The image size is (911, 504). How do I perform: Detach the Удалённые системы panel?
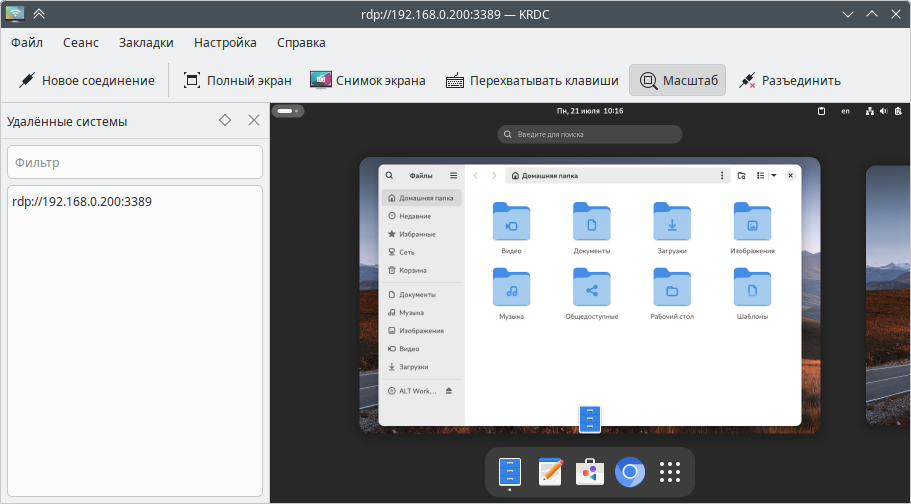click(225, 120)
